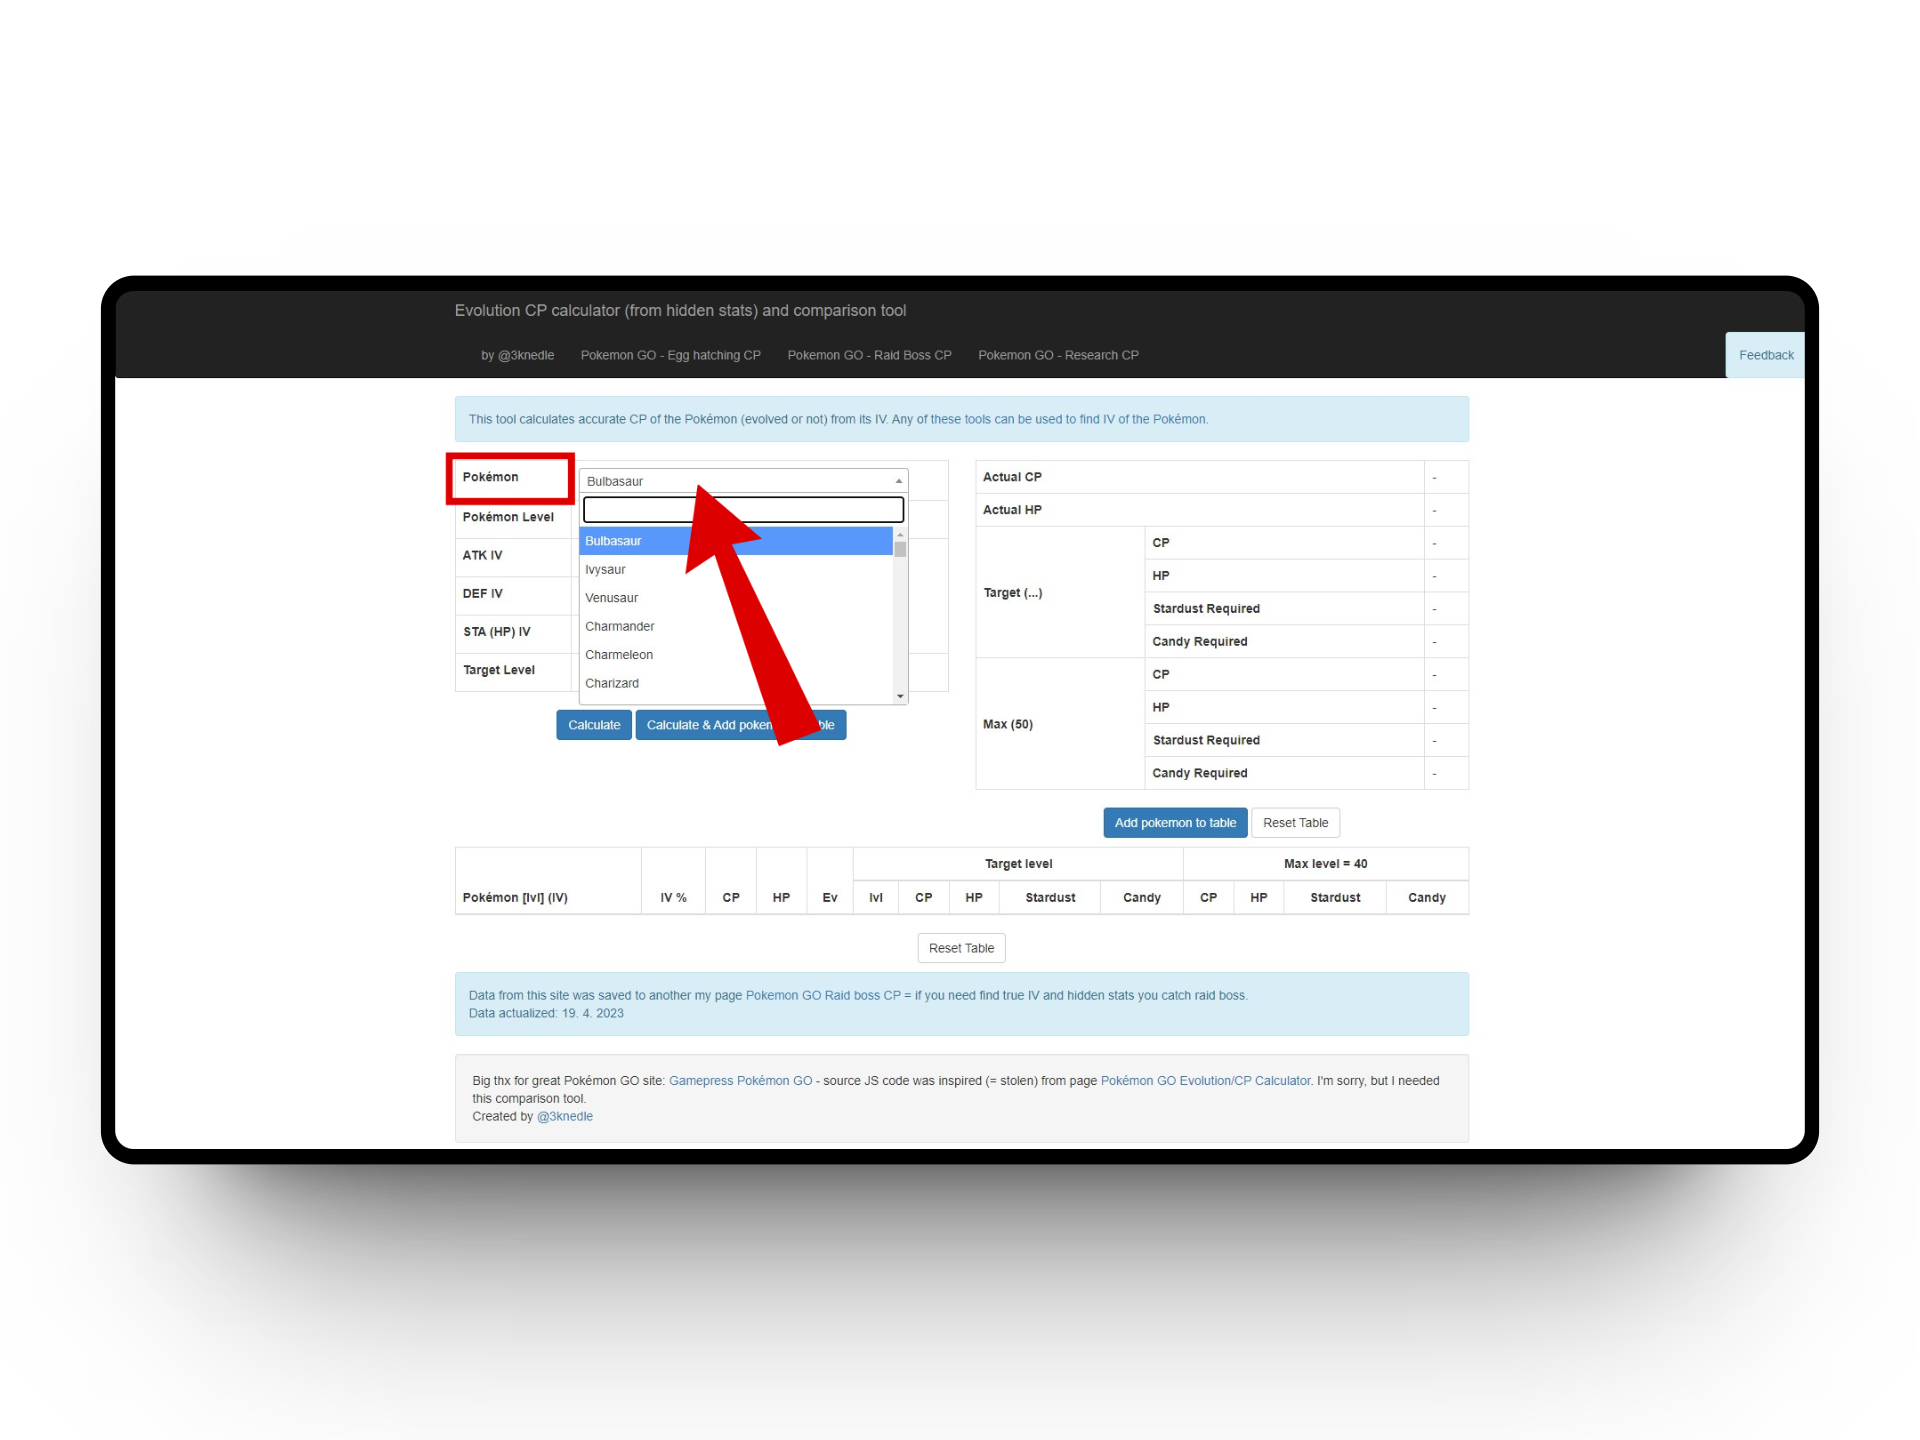The width and height of the screenshot is (1920, 1440).
Task: Click the @3knedle creator link in footer
Action: pos(565,1117)
